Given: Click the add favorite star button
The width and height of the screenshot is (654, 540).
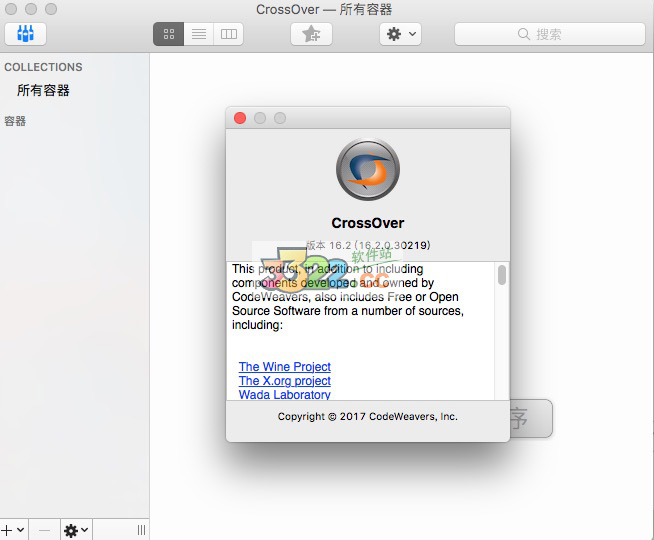Looking at the screenshot, I should 312,34.
